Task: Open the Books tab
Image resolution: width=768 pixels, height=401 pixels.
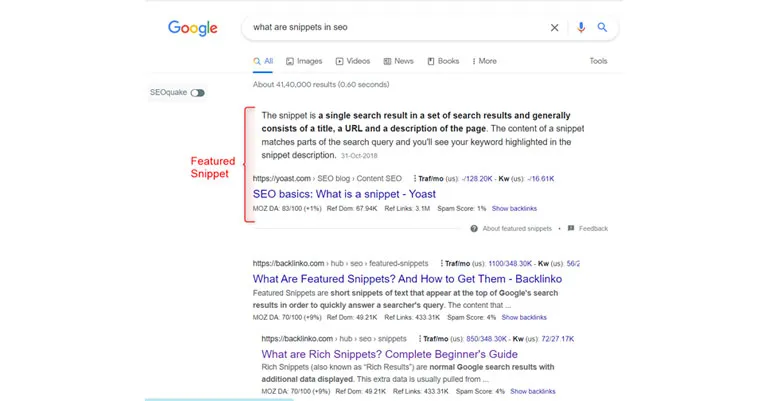Action: [443, 61]
